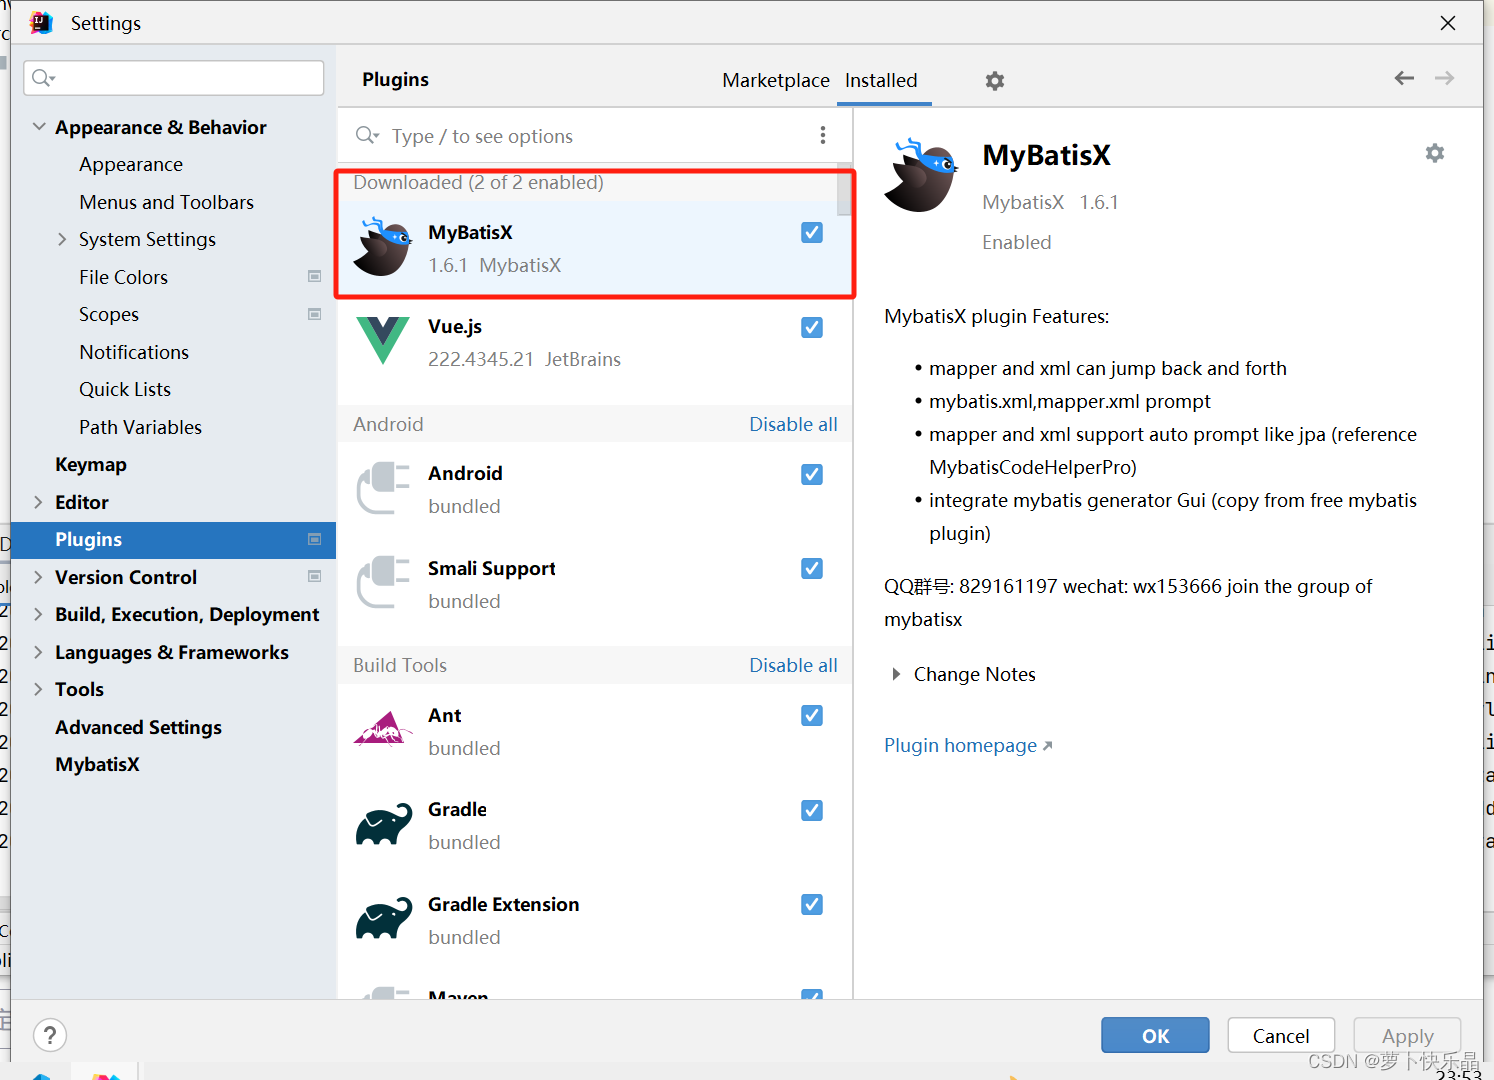
Task: Click Disable all for Build Tools group
Action: tap(793, 665)
